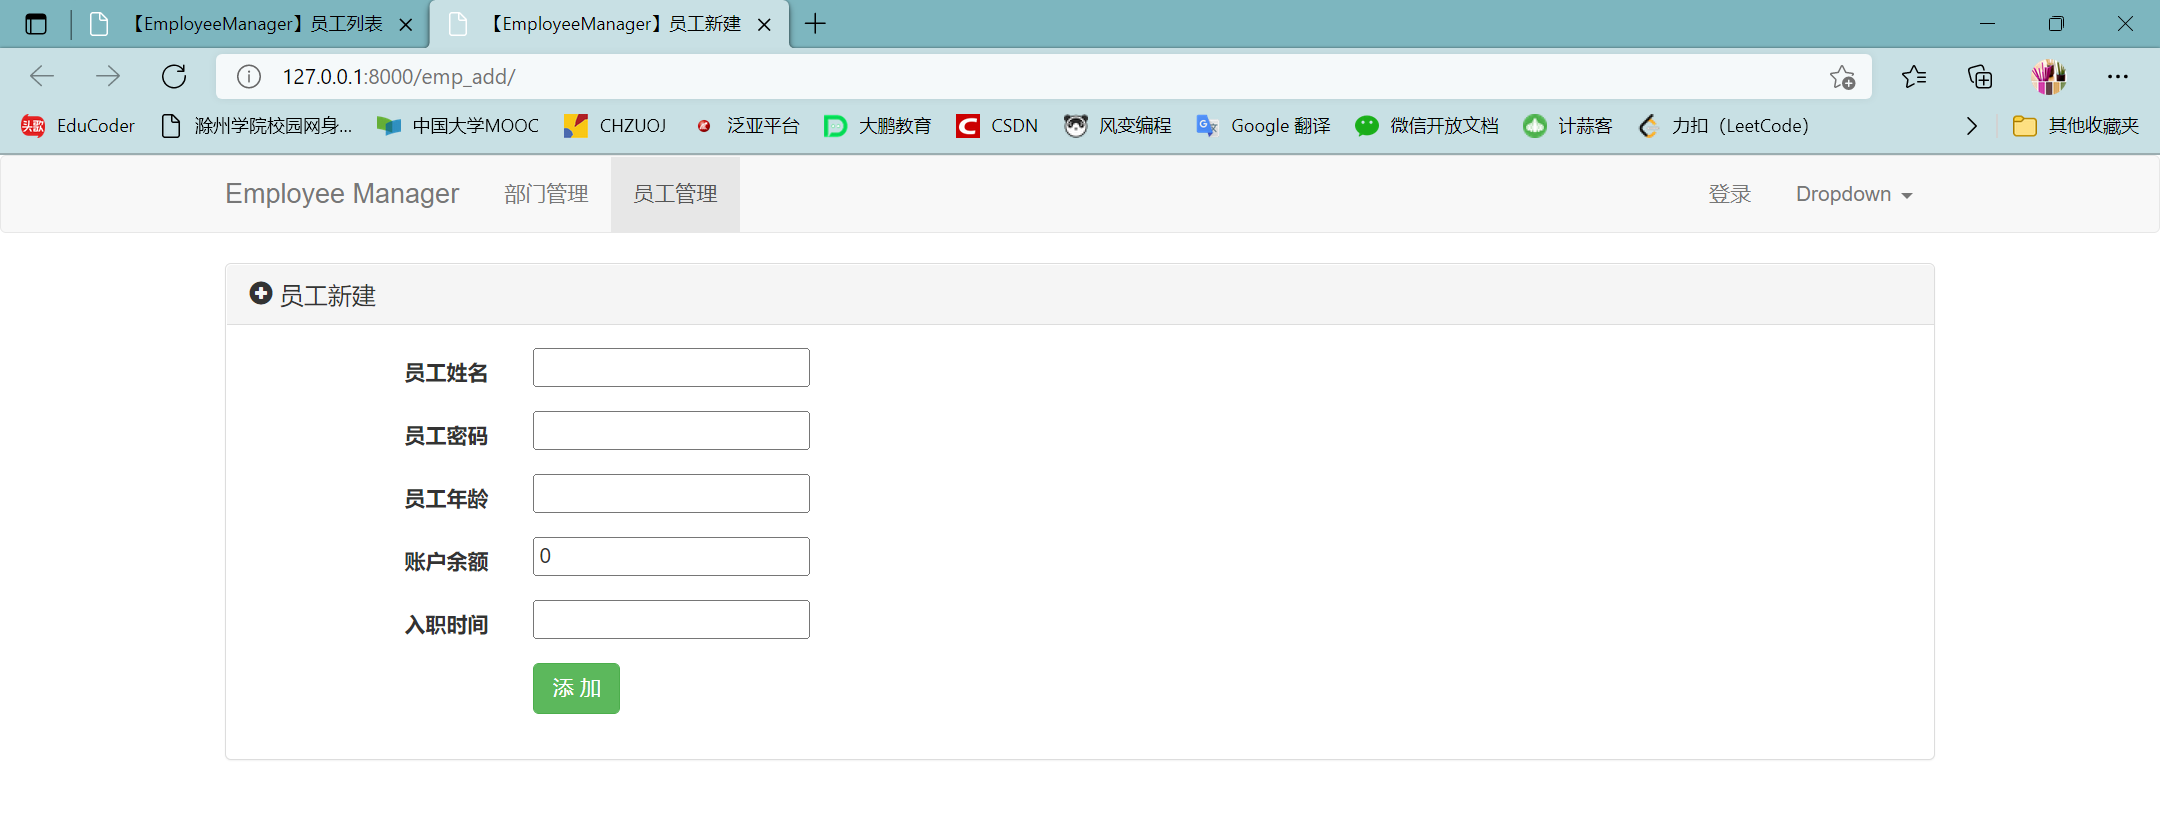Open the Favorites list icon
Screen dimensions: 2160x839
(x=1914, y=76)
